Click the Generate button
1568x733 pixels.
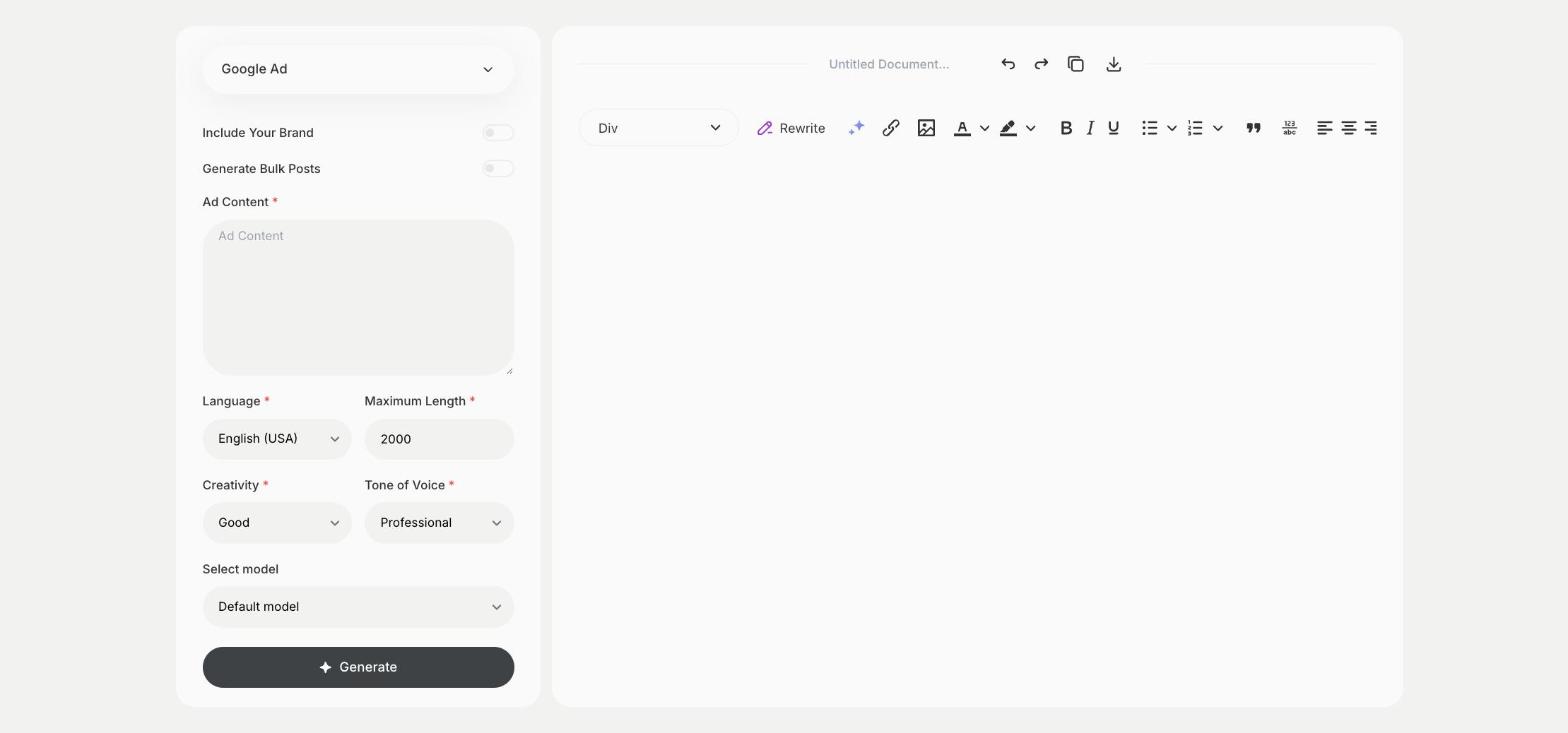[x=358, y=667]
